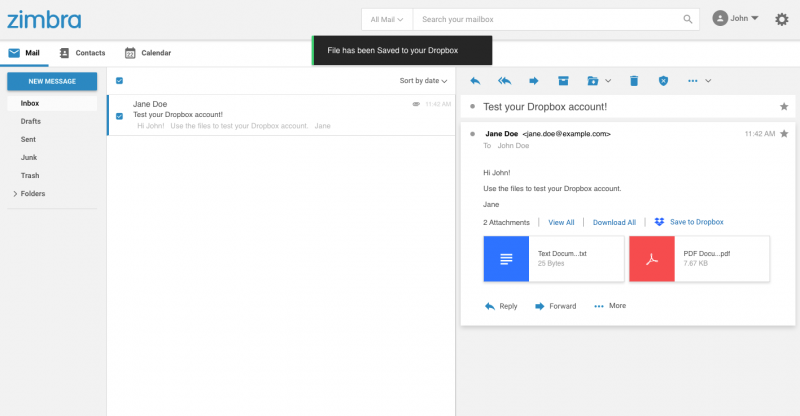Viewport: 800px width, 416px height.
Task: Toggle the read status dot beside Jane Doe
Action: [472, 134]
